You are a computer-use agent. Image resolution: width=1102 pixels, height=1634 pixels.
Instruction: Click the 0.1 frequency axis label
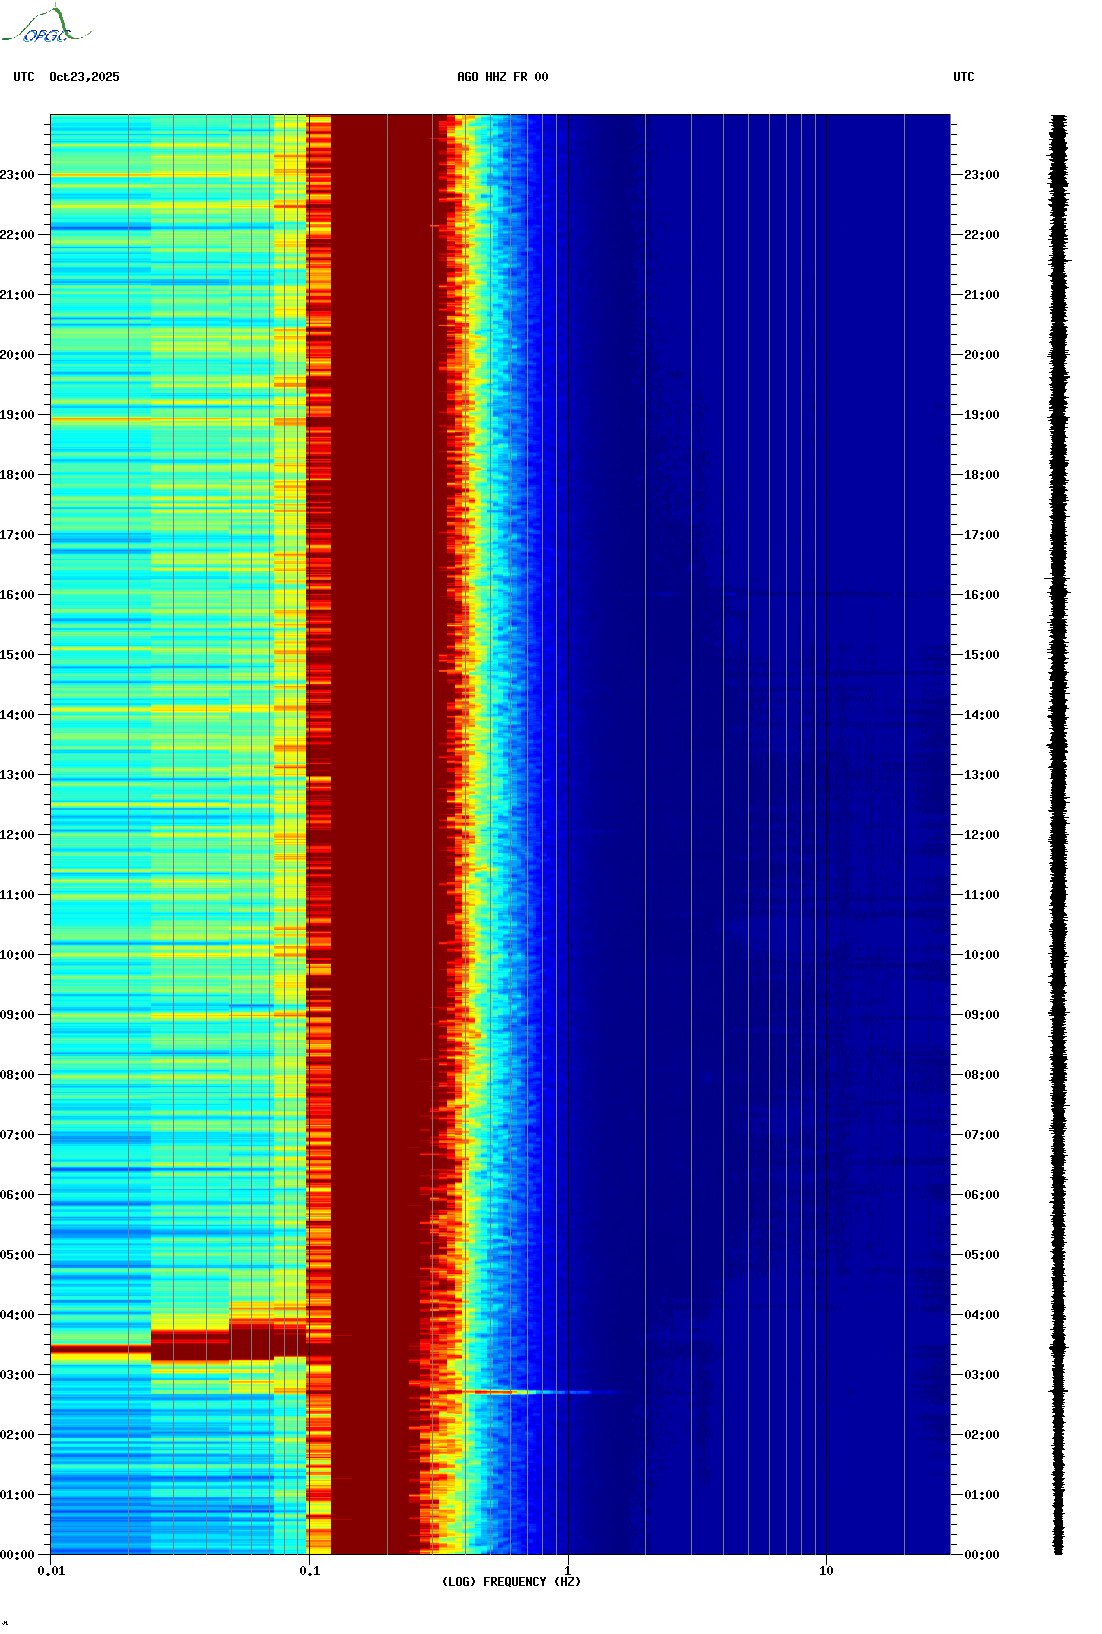coord(309,1571)
